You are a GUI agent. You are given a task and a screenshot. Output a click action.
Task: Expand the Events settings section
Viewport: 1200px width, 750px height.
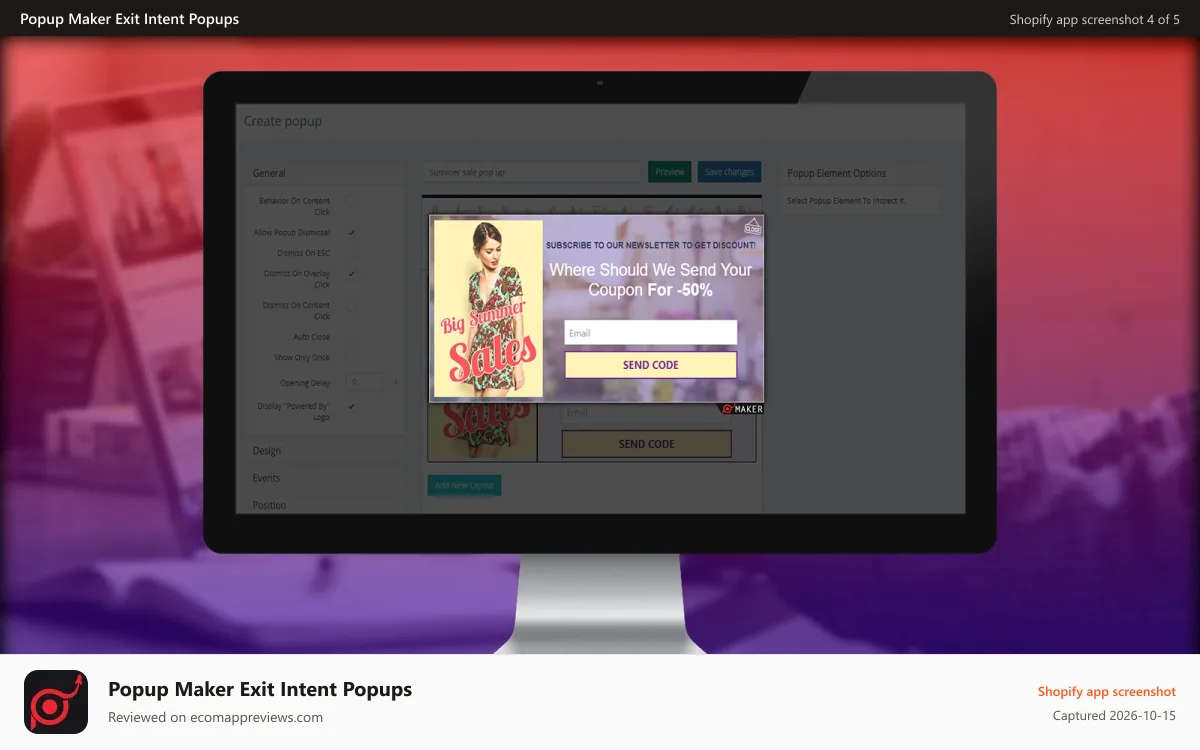[x=326, y=478]
